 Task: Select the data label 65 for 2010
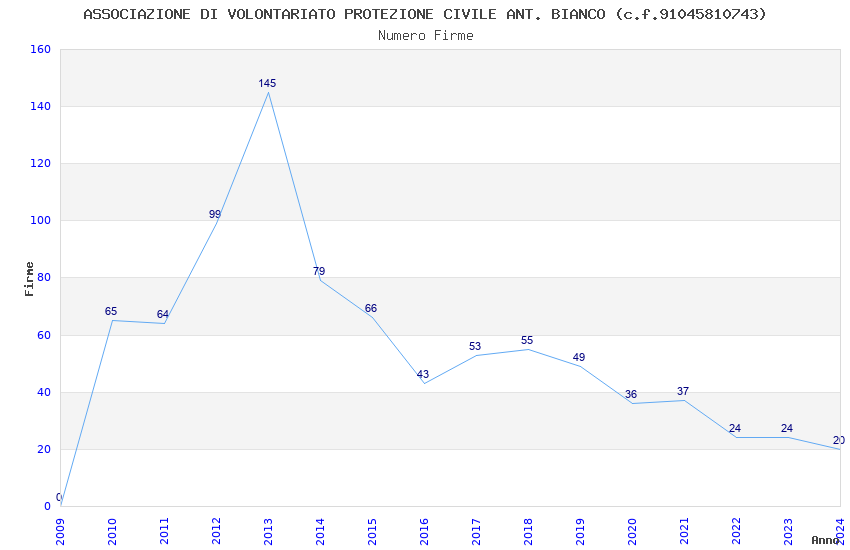(x=111, y=312)
